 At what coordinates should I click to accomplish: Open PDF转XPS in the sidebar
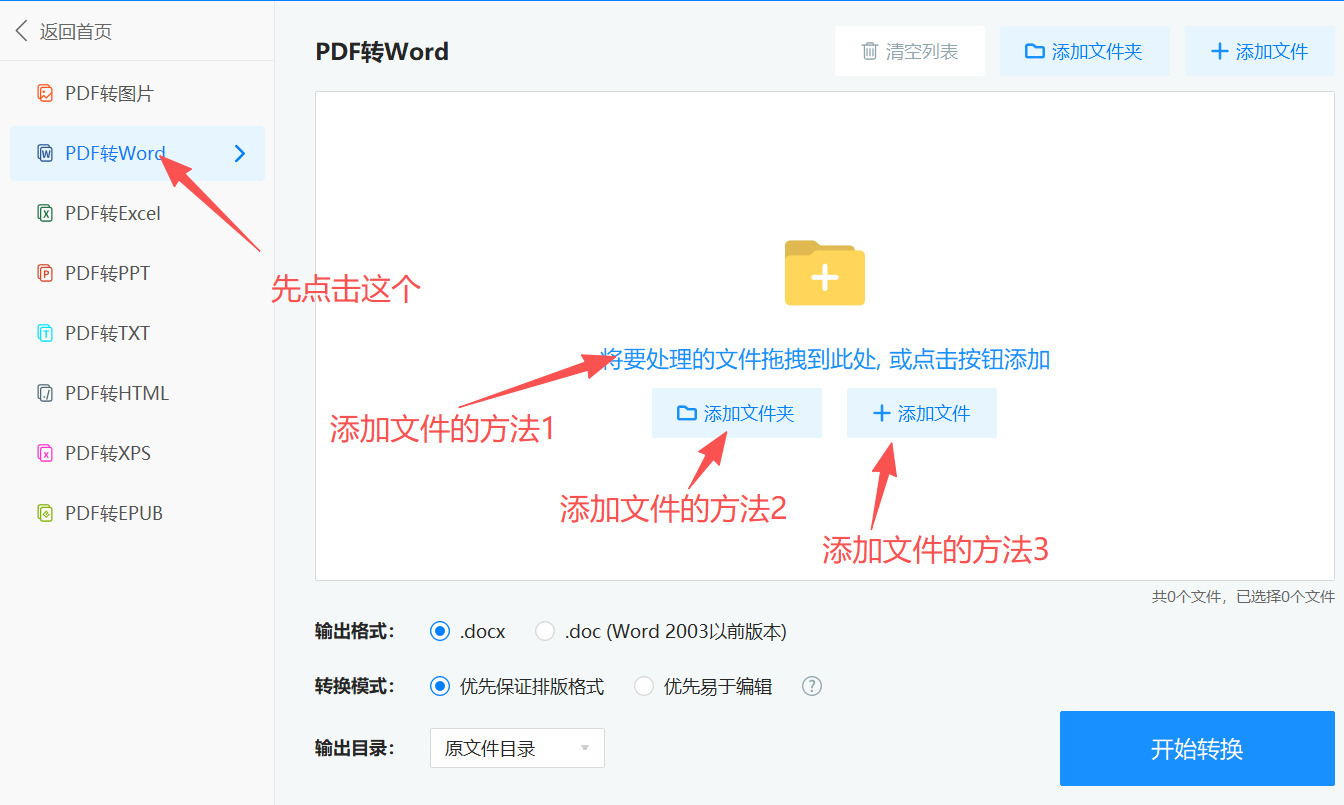[x=137, y=454]
